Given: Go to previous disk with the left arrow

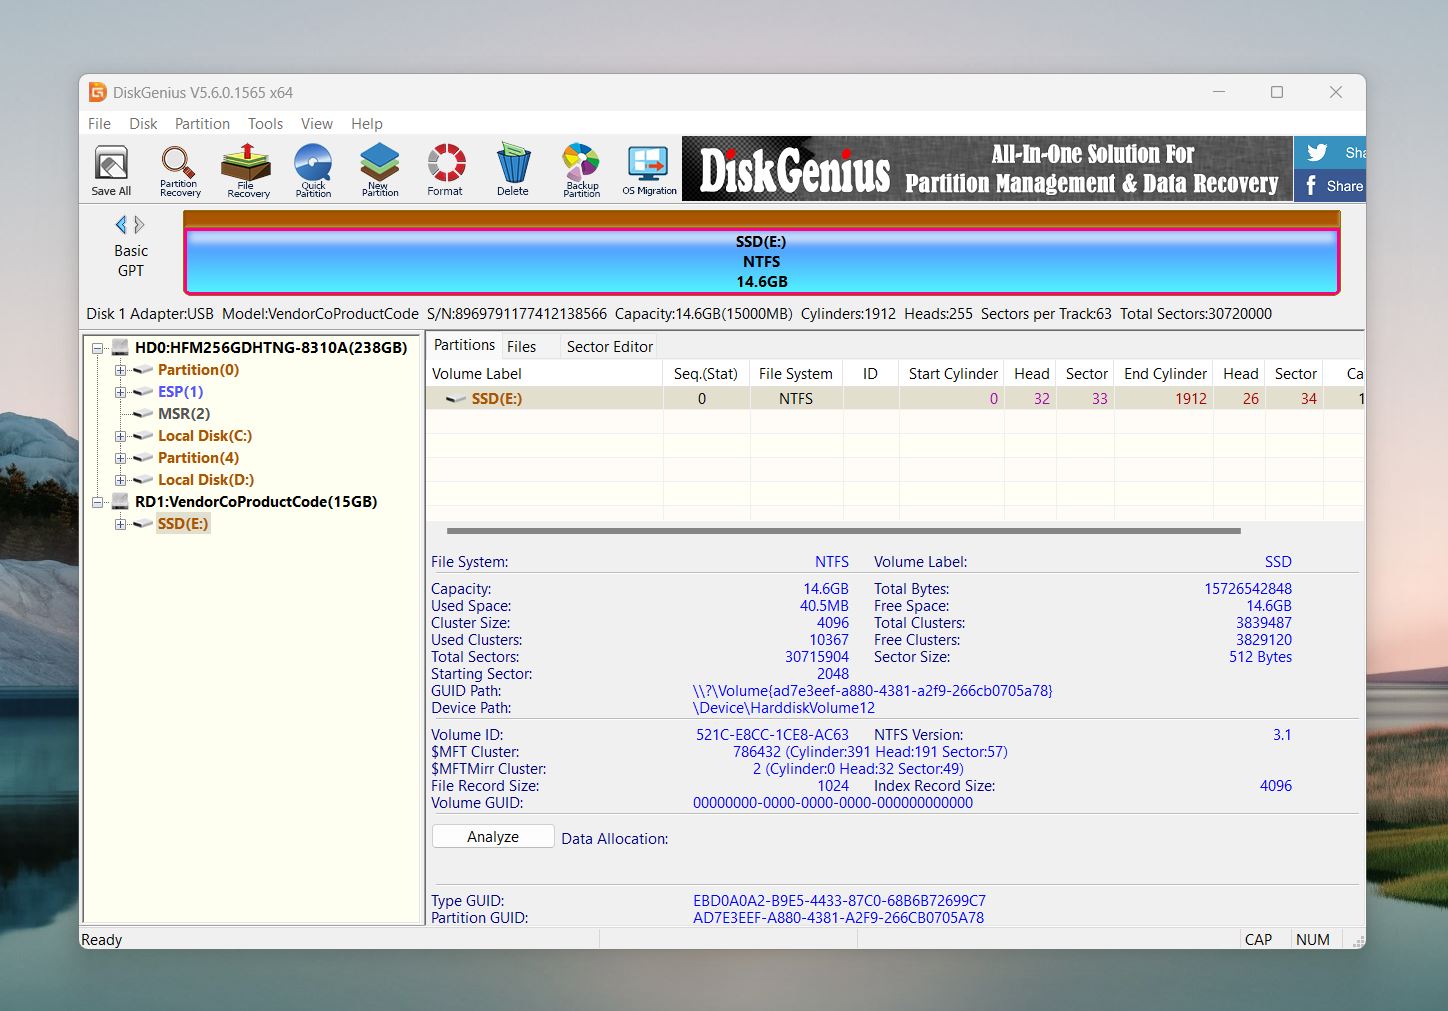Looking at the screenshot, I should [x=121, y=224].
